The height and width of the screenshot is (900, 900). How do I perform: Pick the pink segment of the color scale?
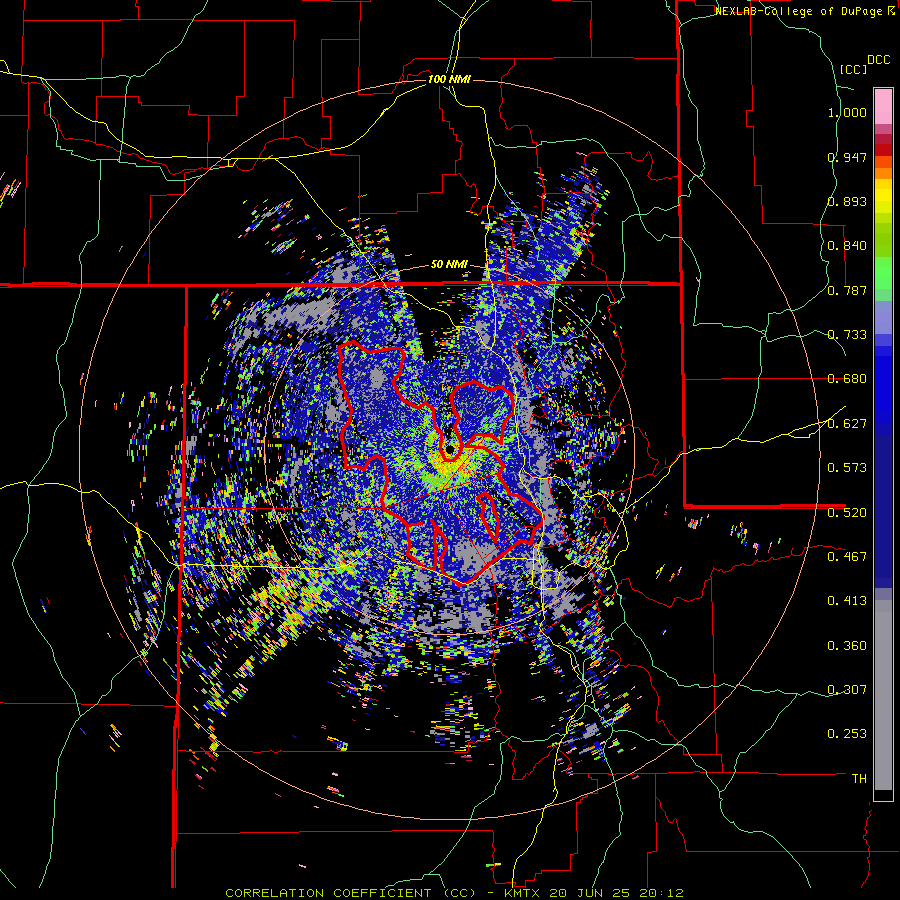[x=883, y=106]
